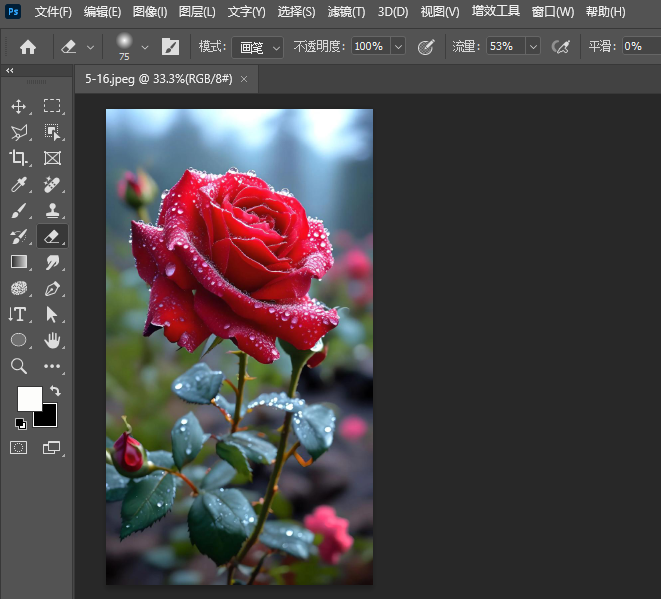Open the 视图(V) menu
661x599 pixels.
[x=440, y=12]
